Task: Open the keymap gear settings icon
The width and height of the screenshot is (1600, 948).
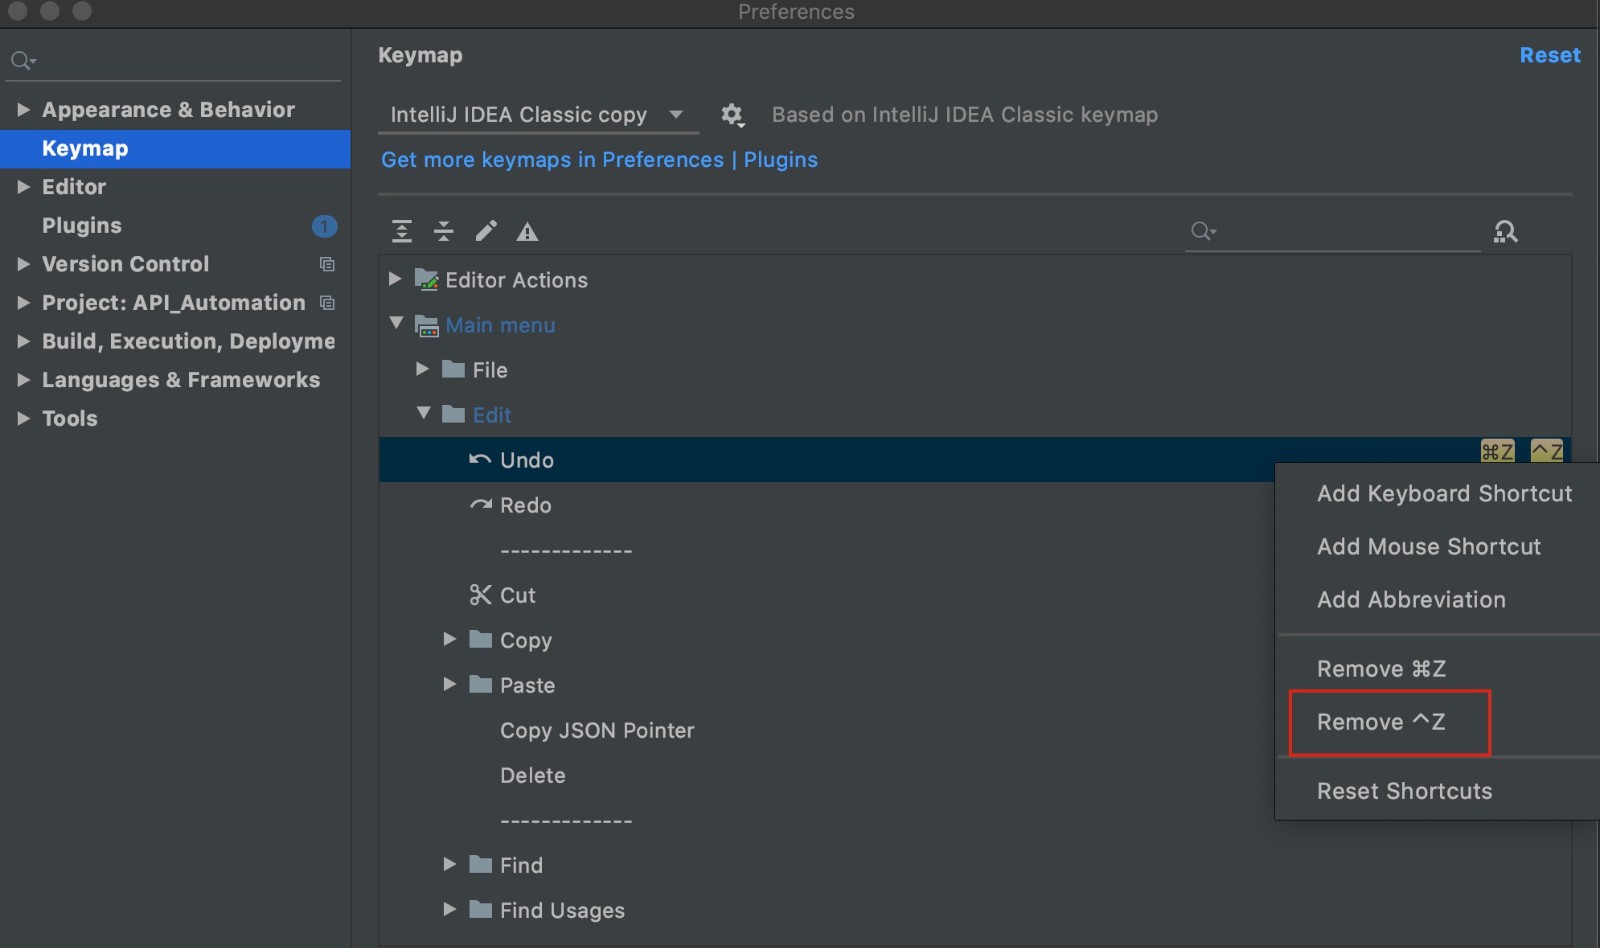Action: (732, 115)
